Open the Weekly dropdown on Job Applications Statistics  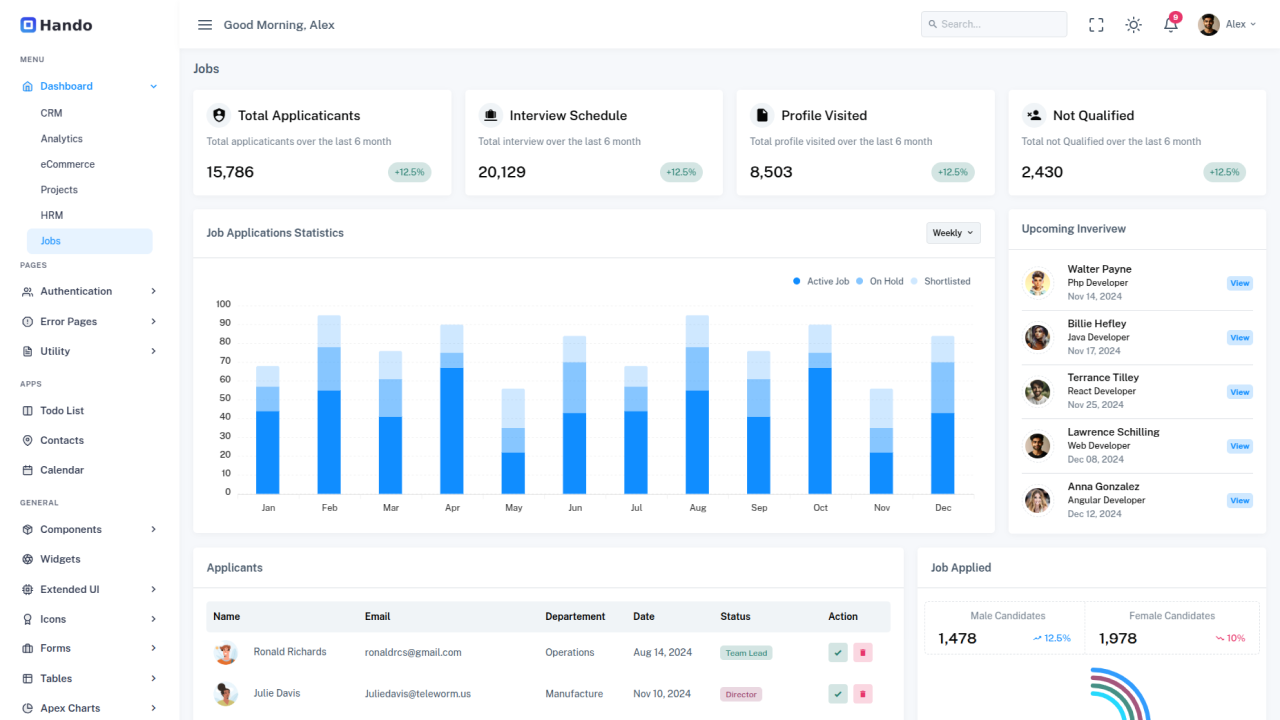952,232
